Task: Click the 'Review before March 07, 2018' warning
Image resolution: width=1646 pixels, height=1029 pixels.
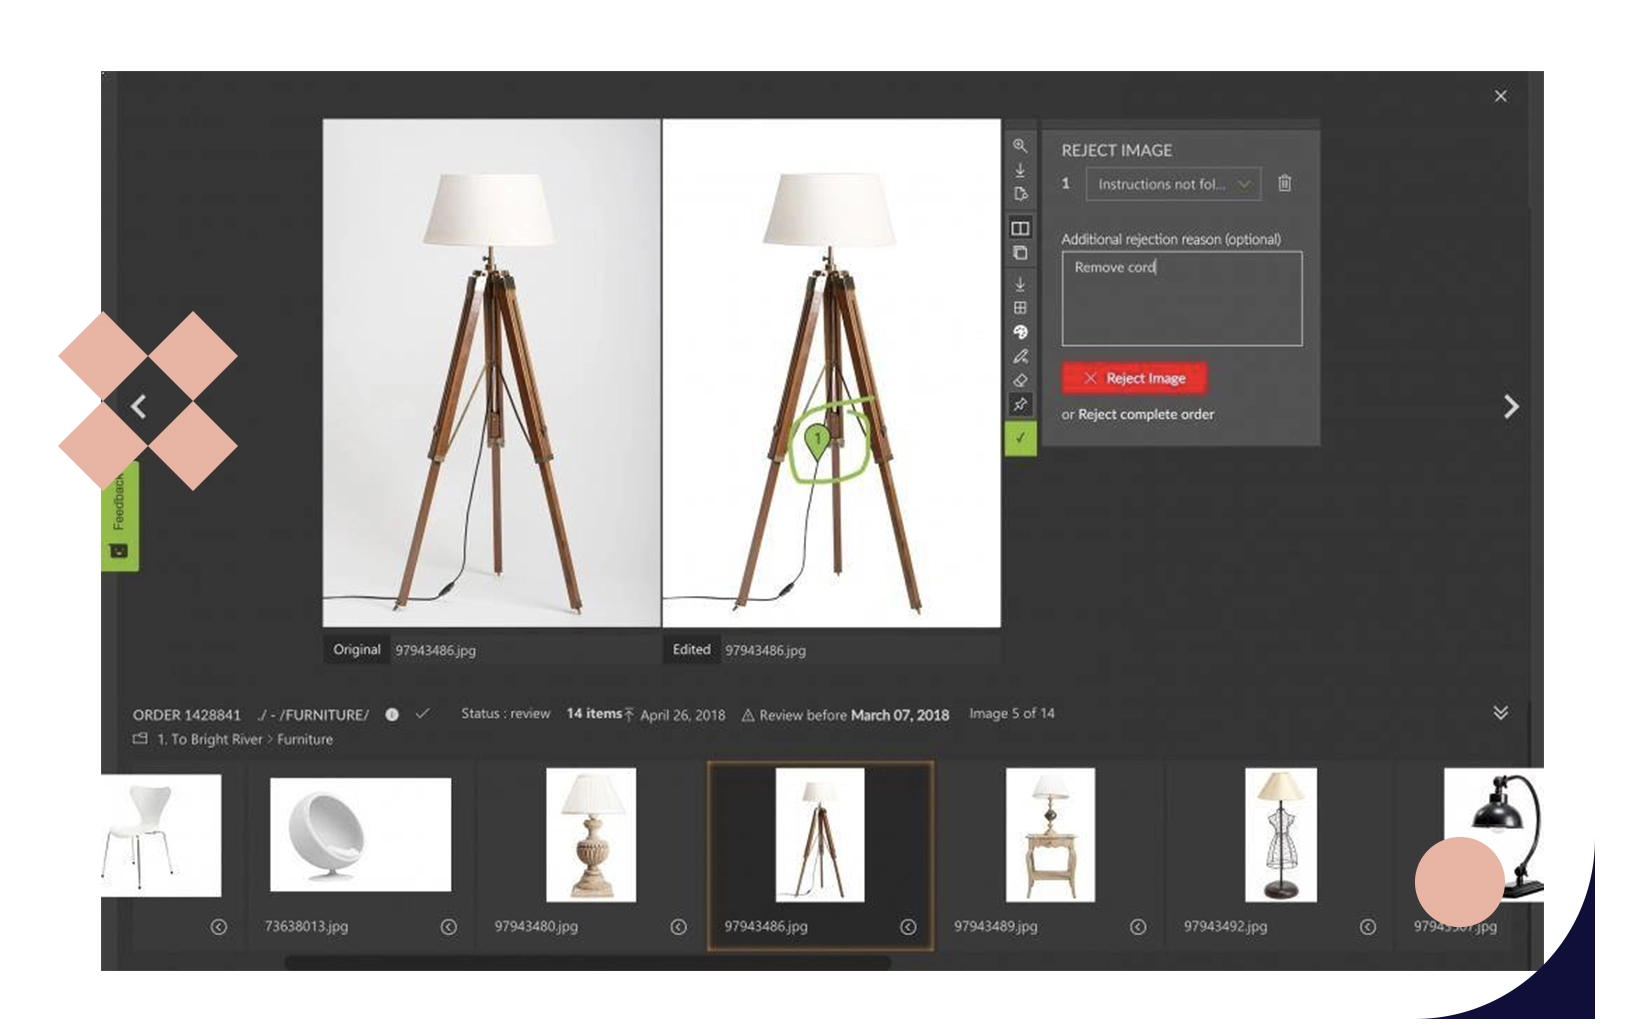Action: [x=845, y=715]
